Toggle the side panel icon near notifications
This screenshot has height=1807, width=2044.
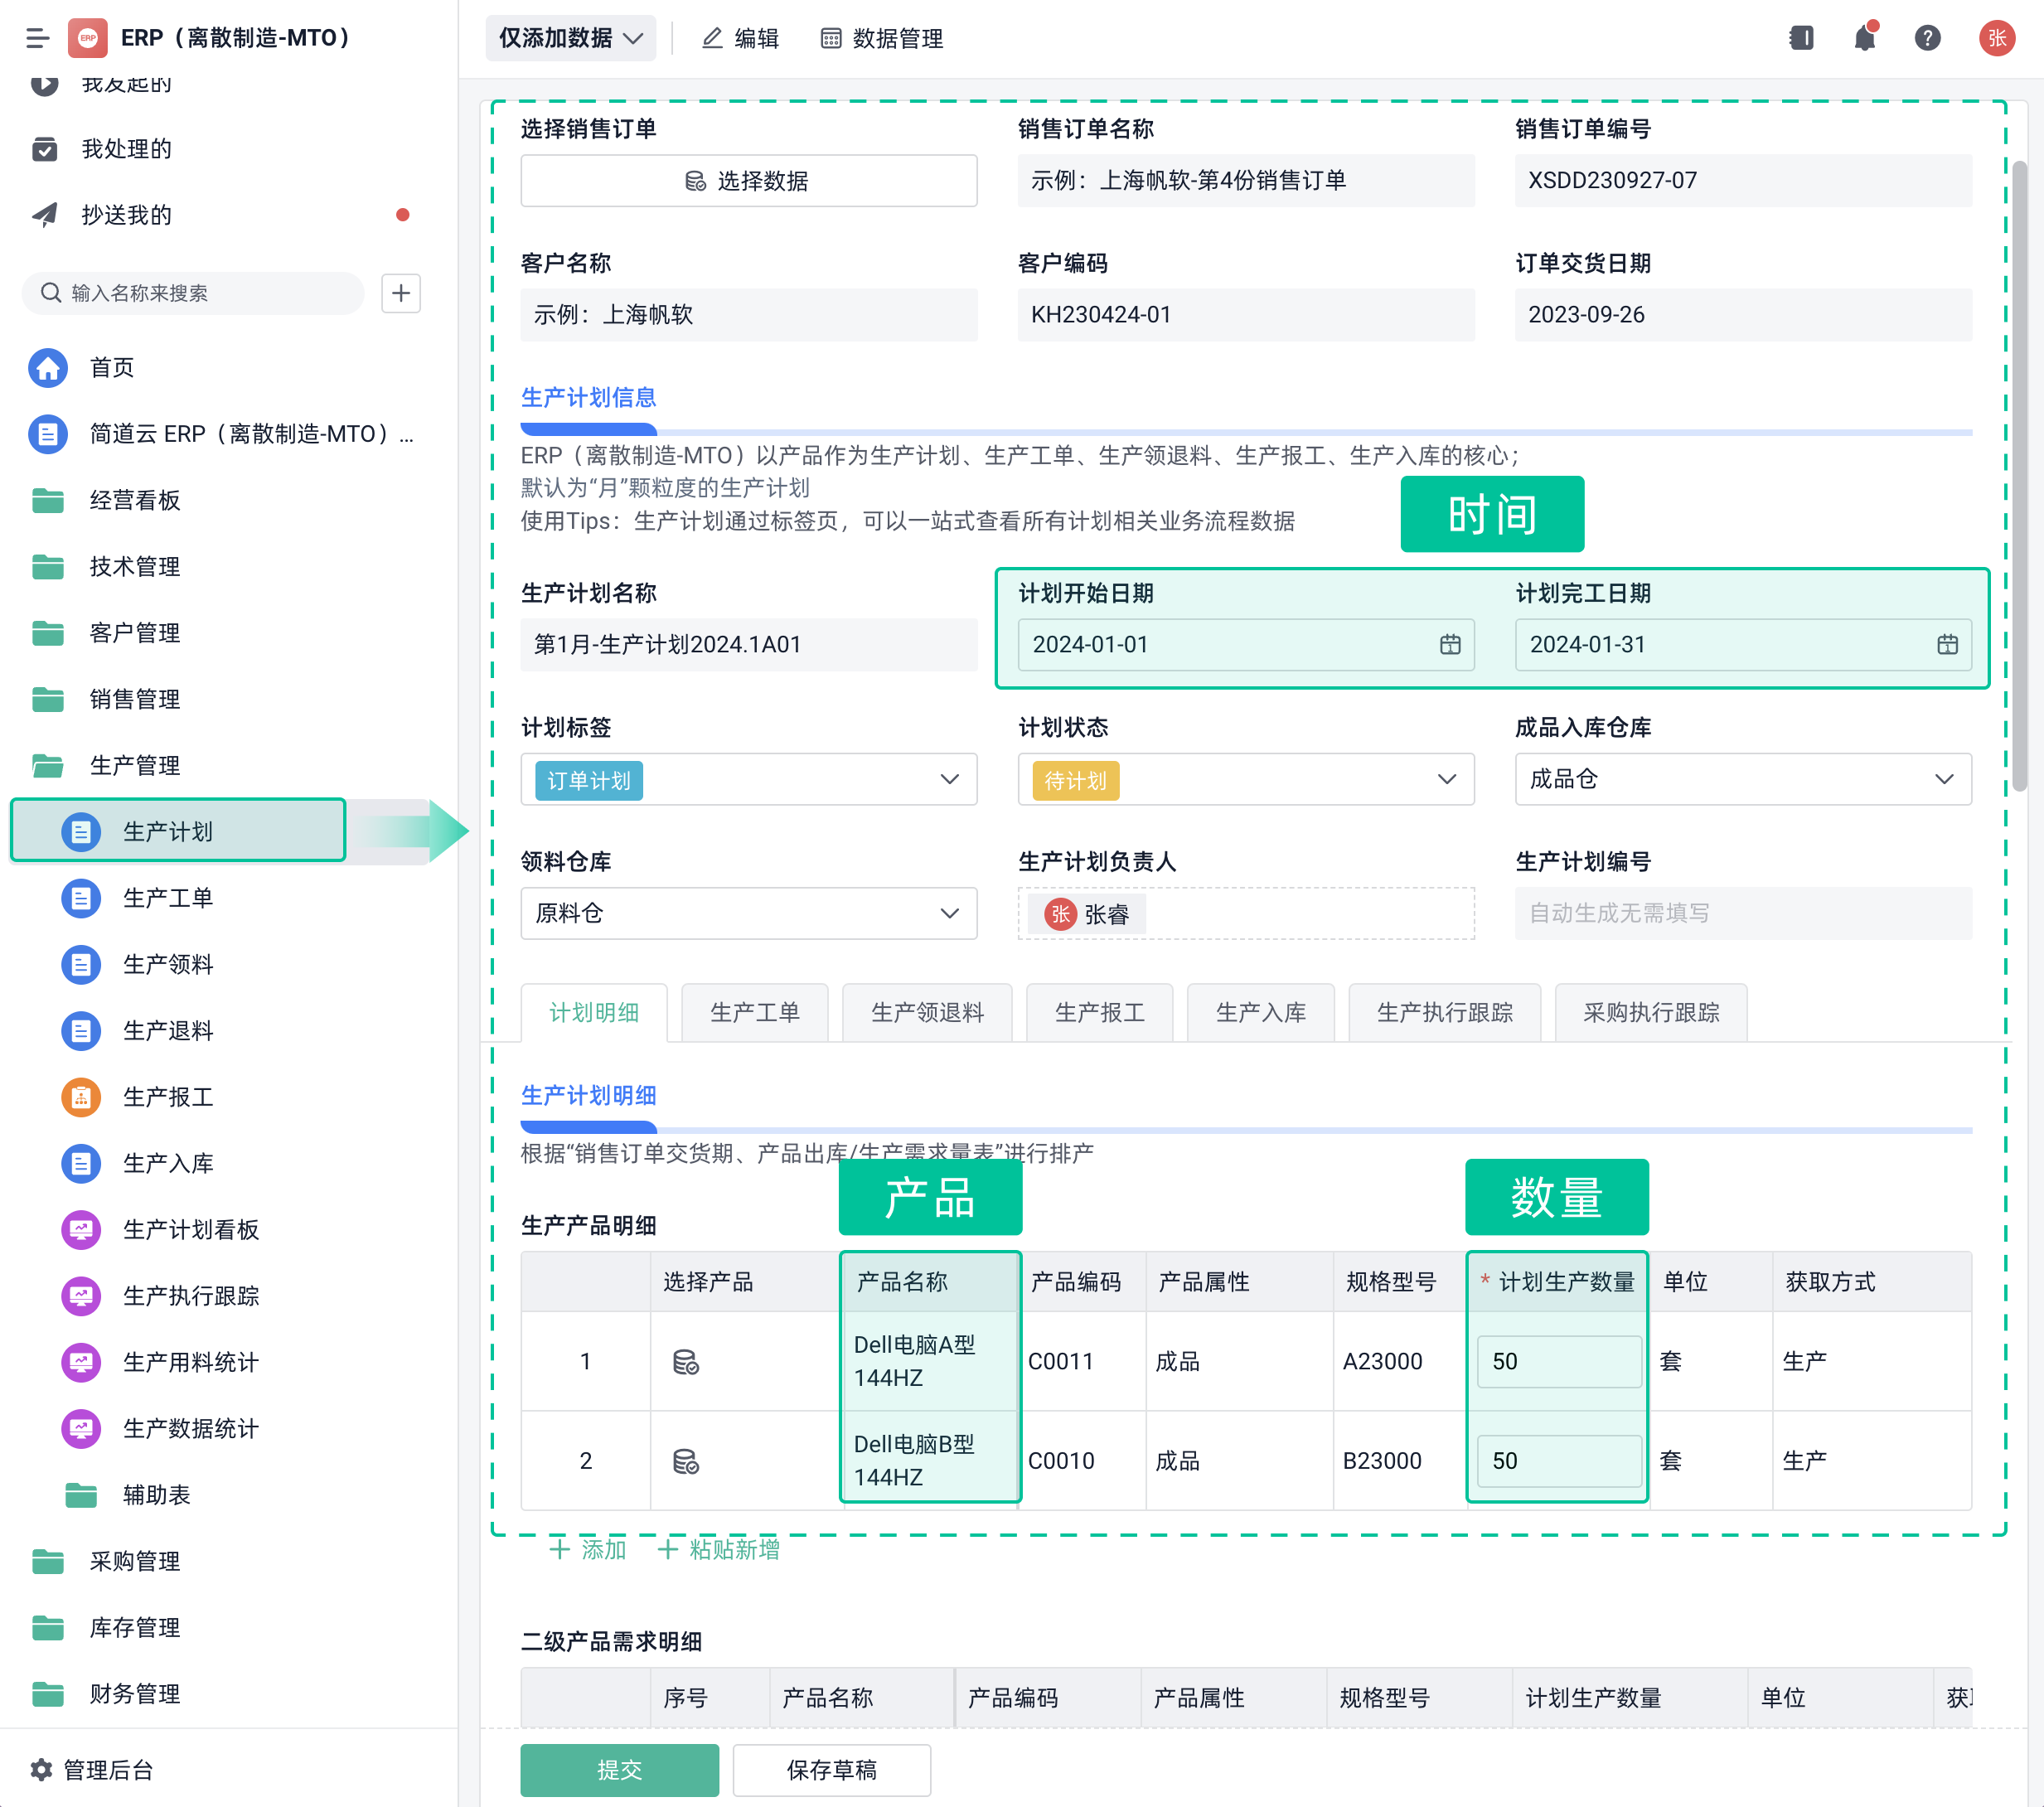click(x=1801, y=37)
